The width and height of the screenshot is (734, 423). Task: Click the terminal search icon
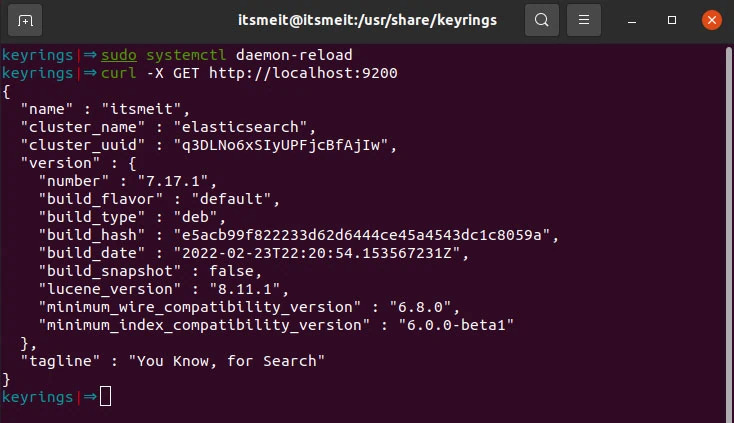[541, 19]
